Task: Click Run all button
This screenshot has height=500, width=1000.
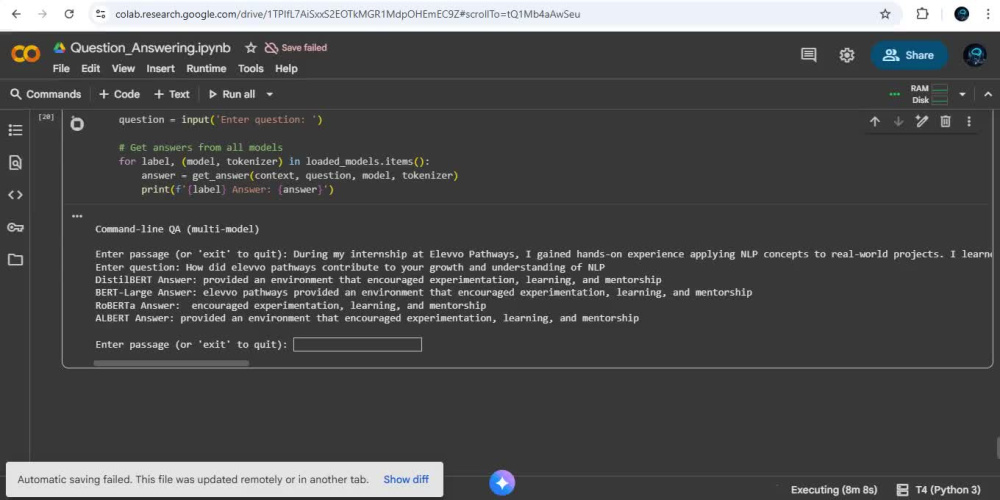Action: (232, 94)
